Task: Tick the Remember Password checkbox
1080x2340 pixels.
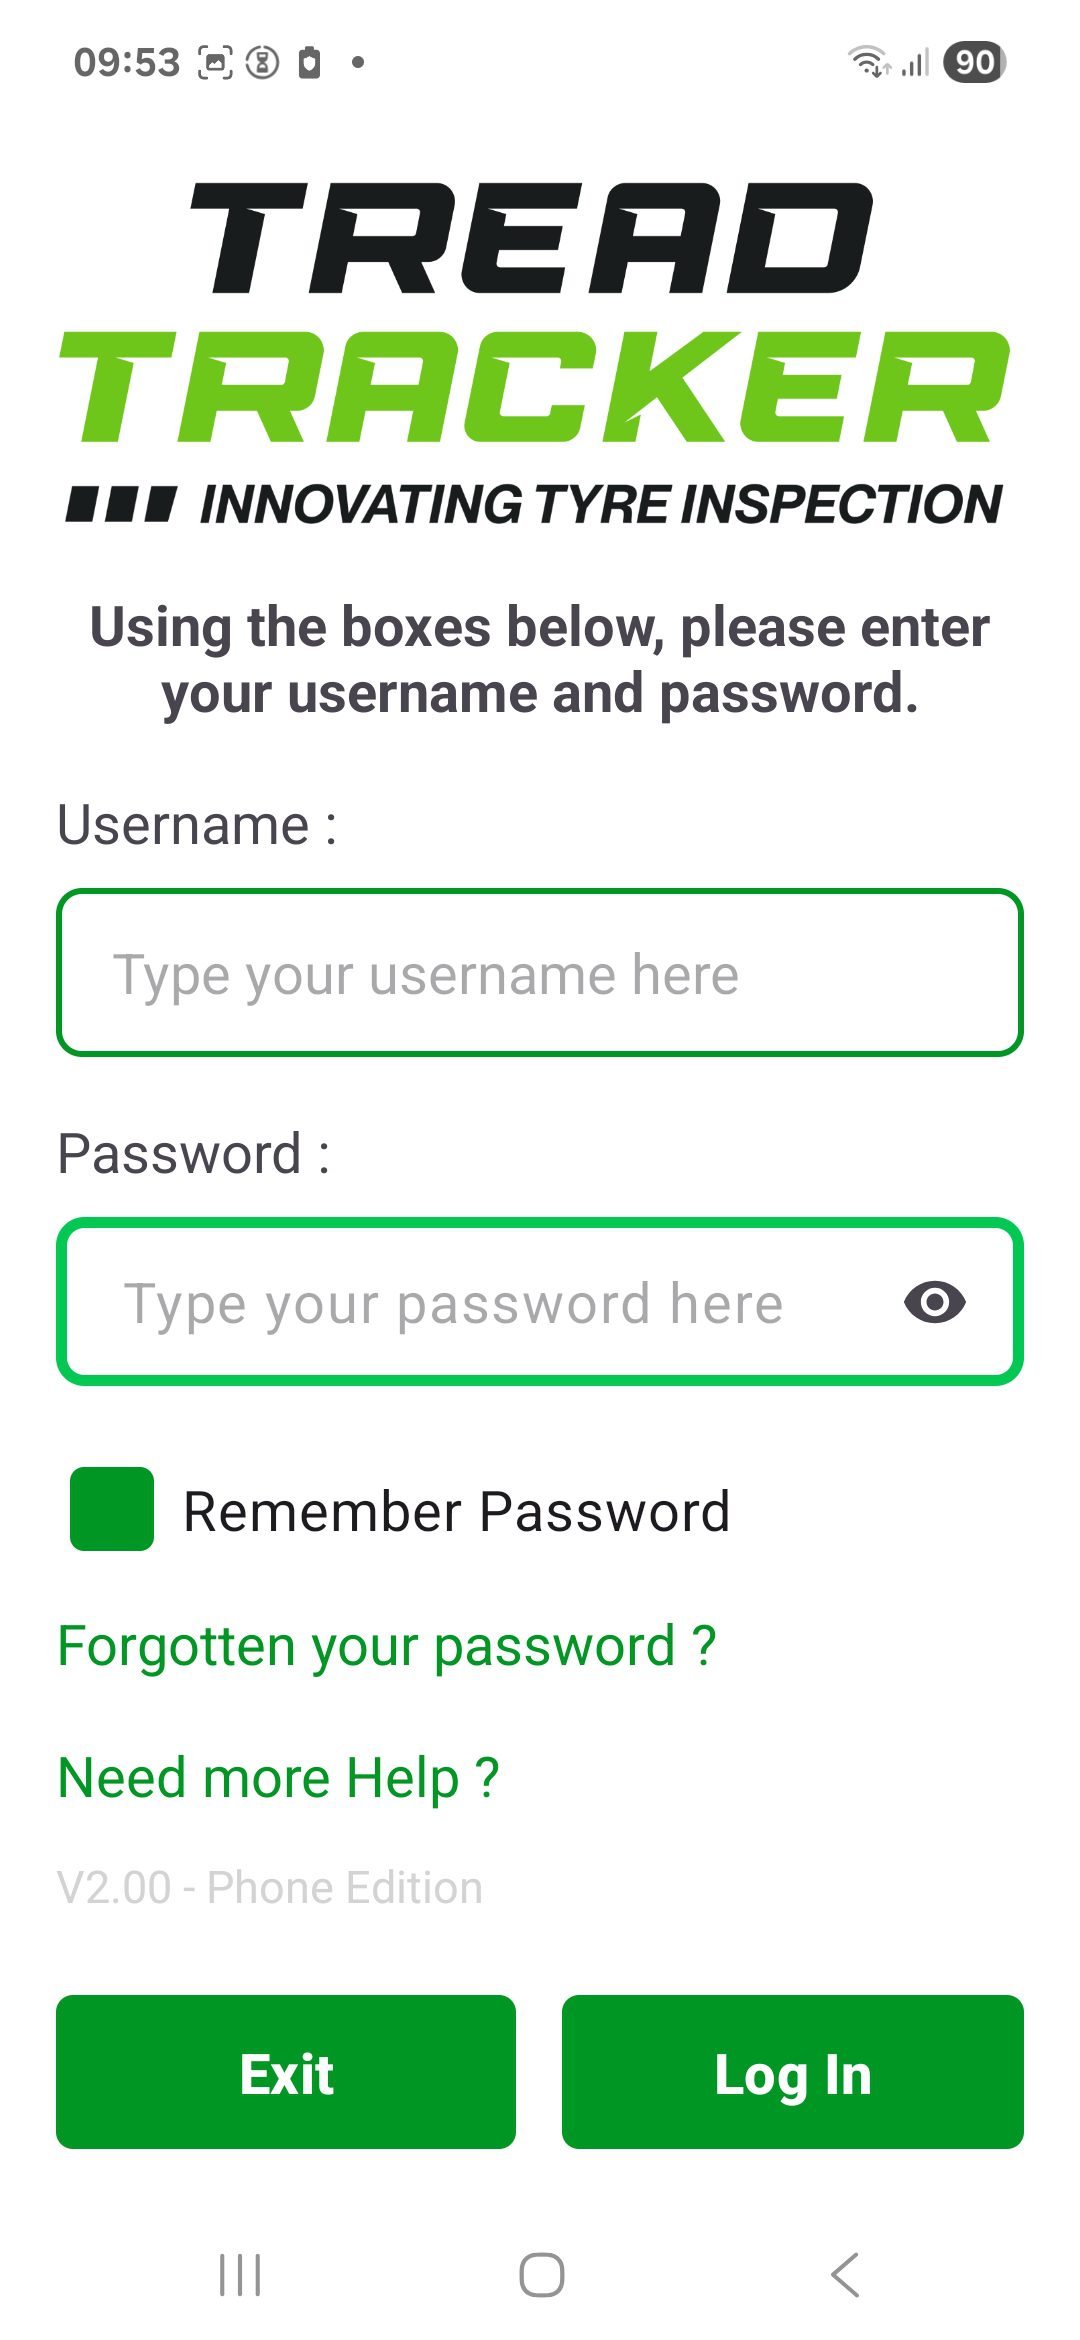Action: tap(112, 1509)
